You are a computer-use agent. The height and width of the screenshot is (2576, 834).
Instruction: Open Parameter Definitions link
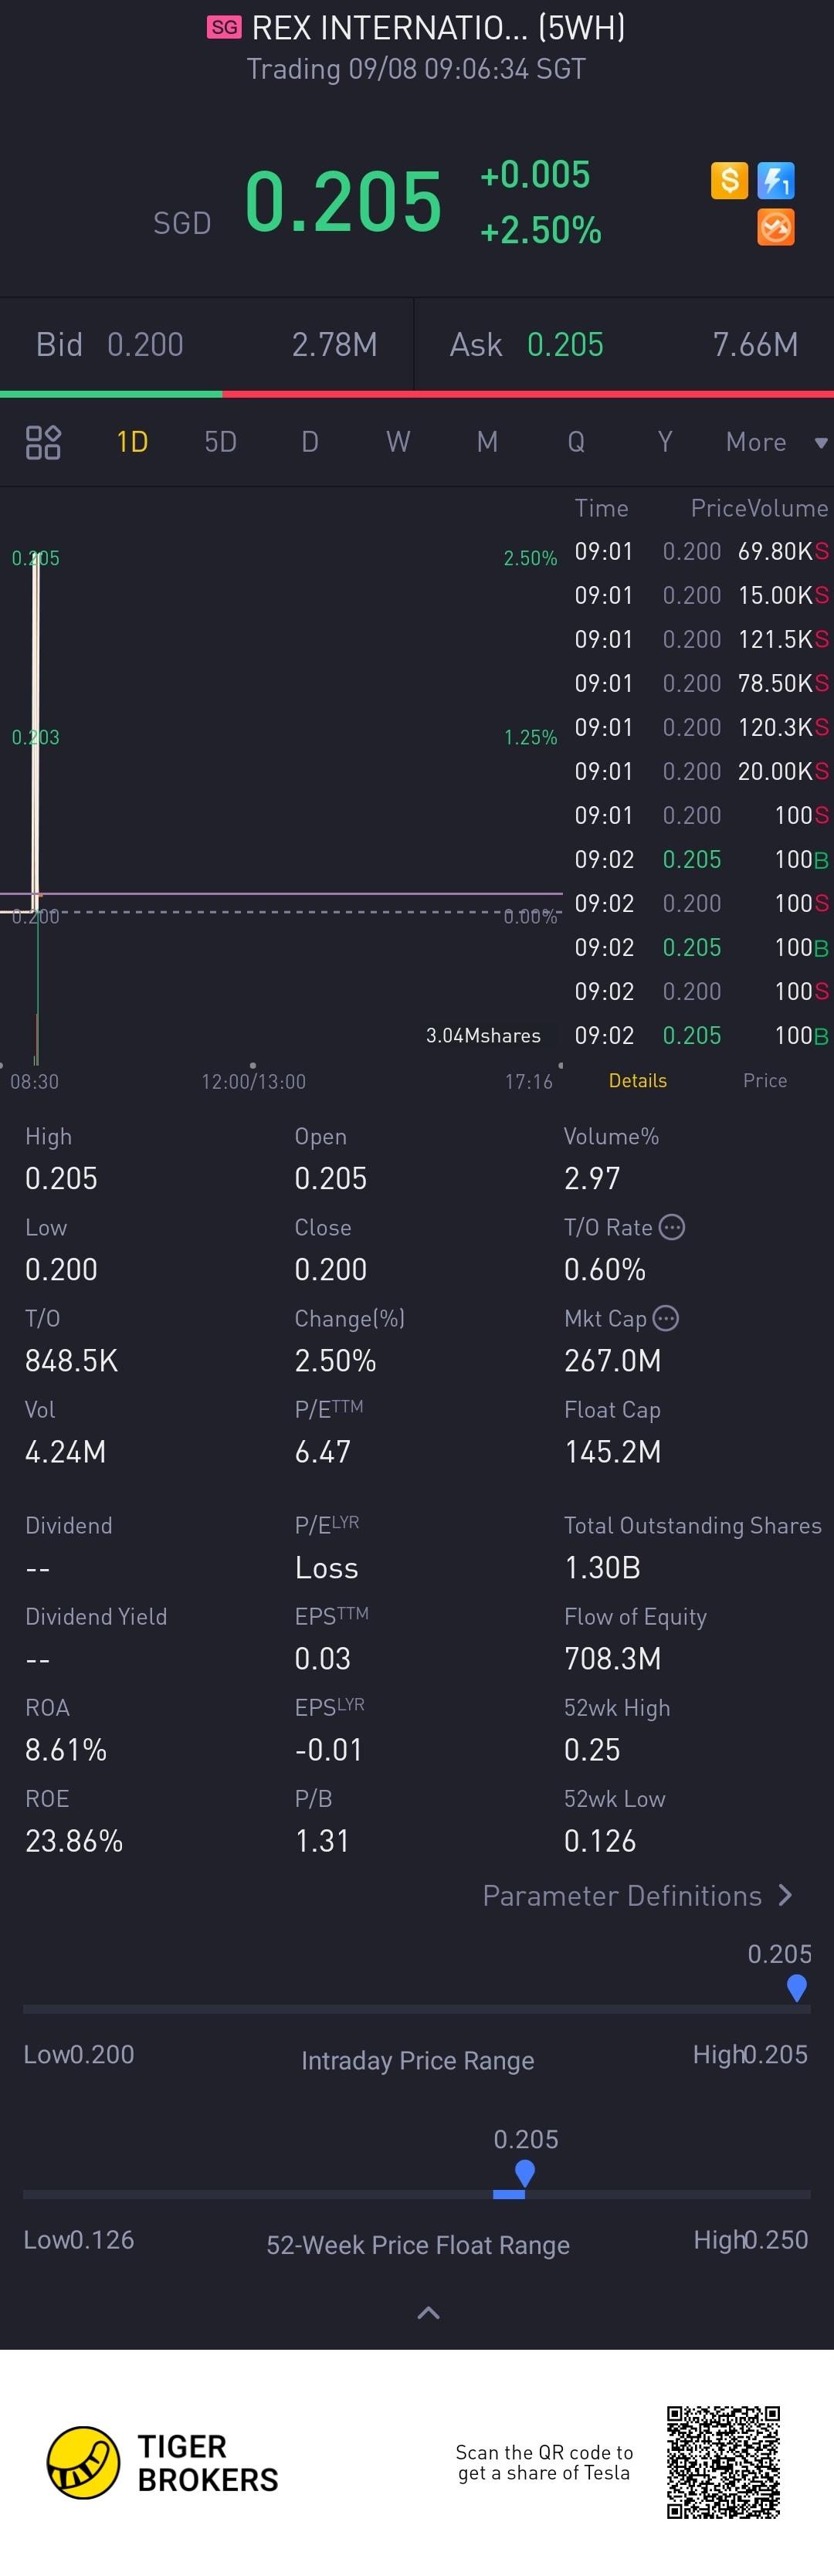pos(638,1896)
